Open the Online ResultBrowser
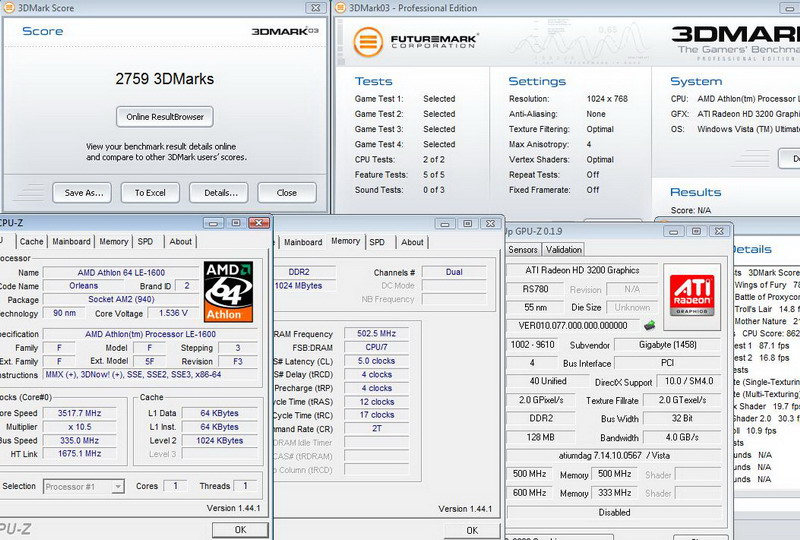This screenshot has height=540, width=800. pyautogui.click(x=165, y=117)
